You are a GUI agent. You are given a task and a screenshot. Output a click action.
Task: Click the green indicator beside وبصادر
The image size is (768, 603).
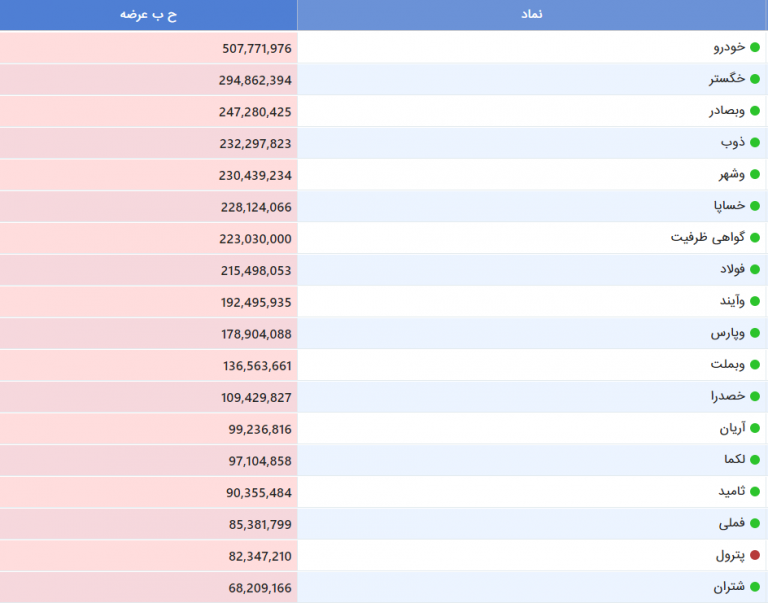[x=755, y=111]
